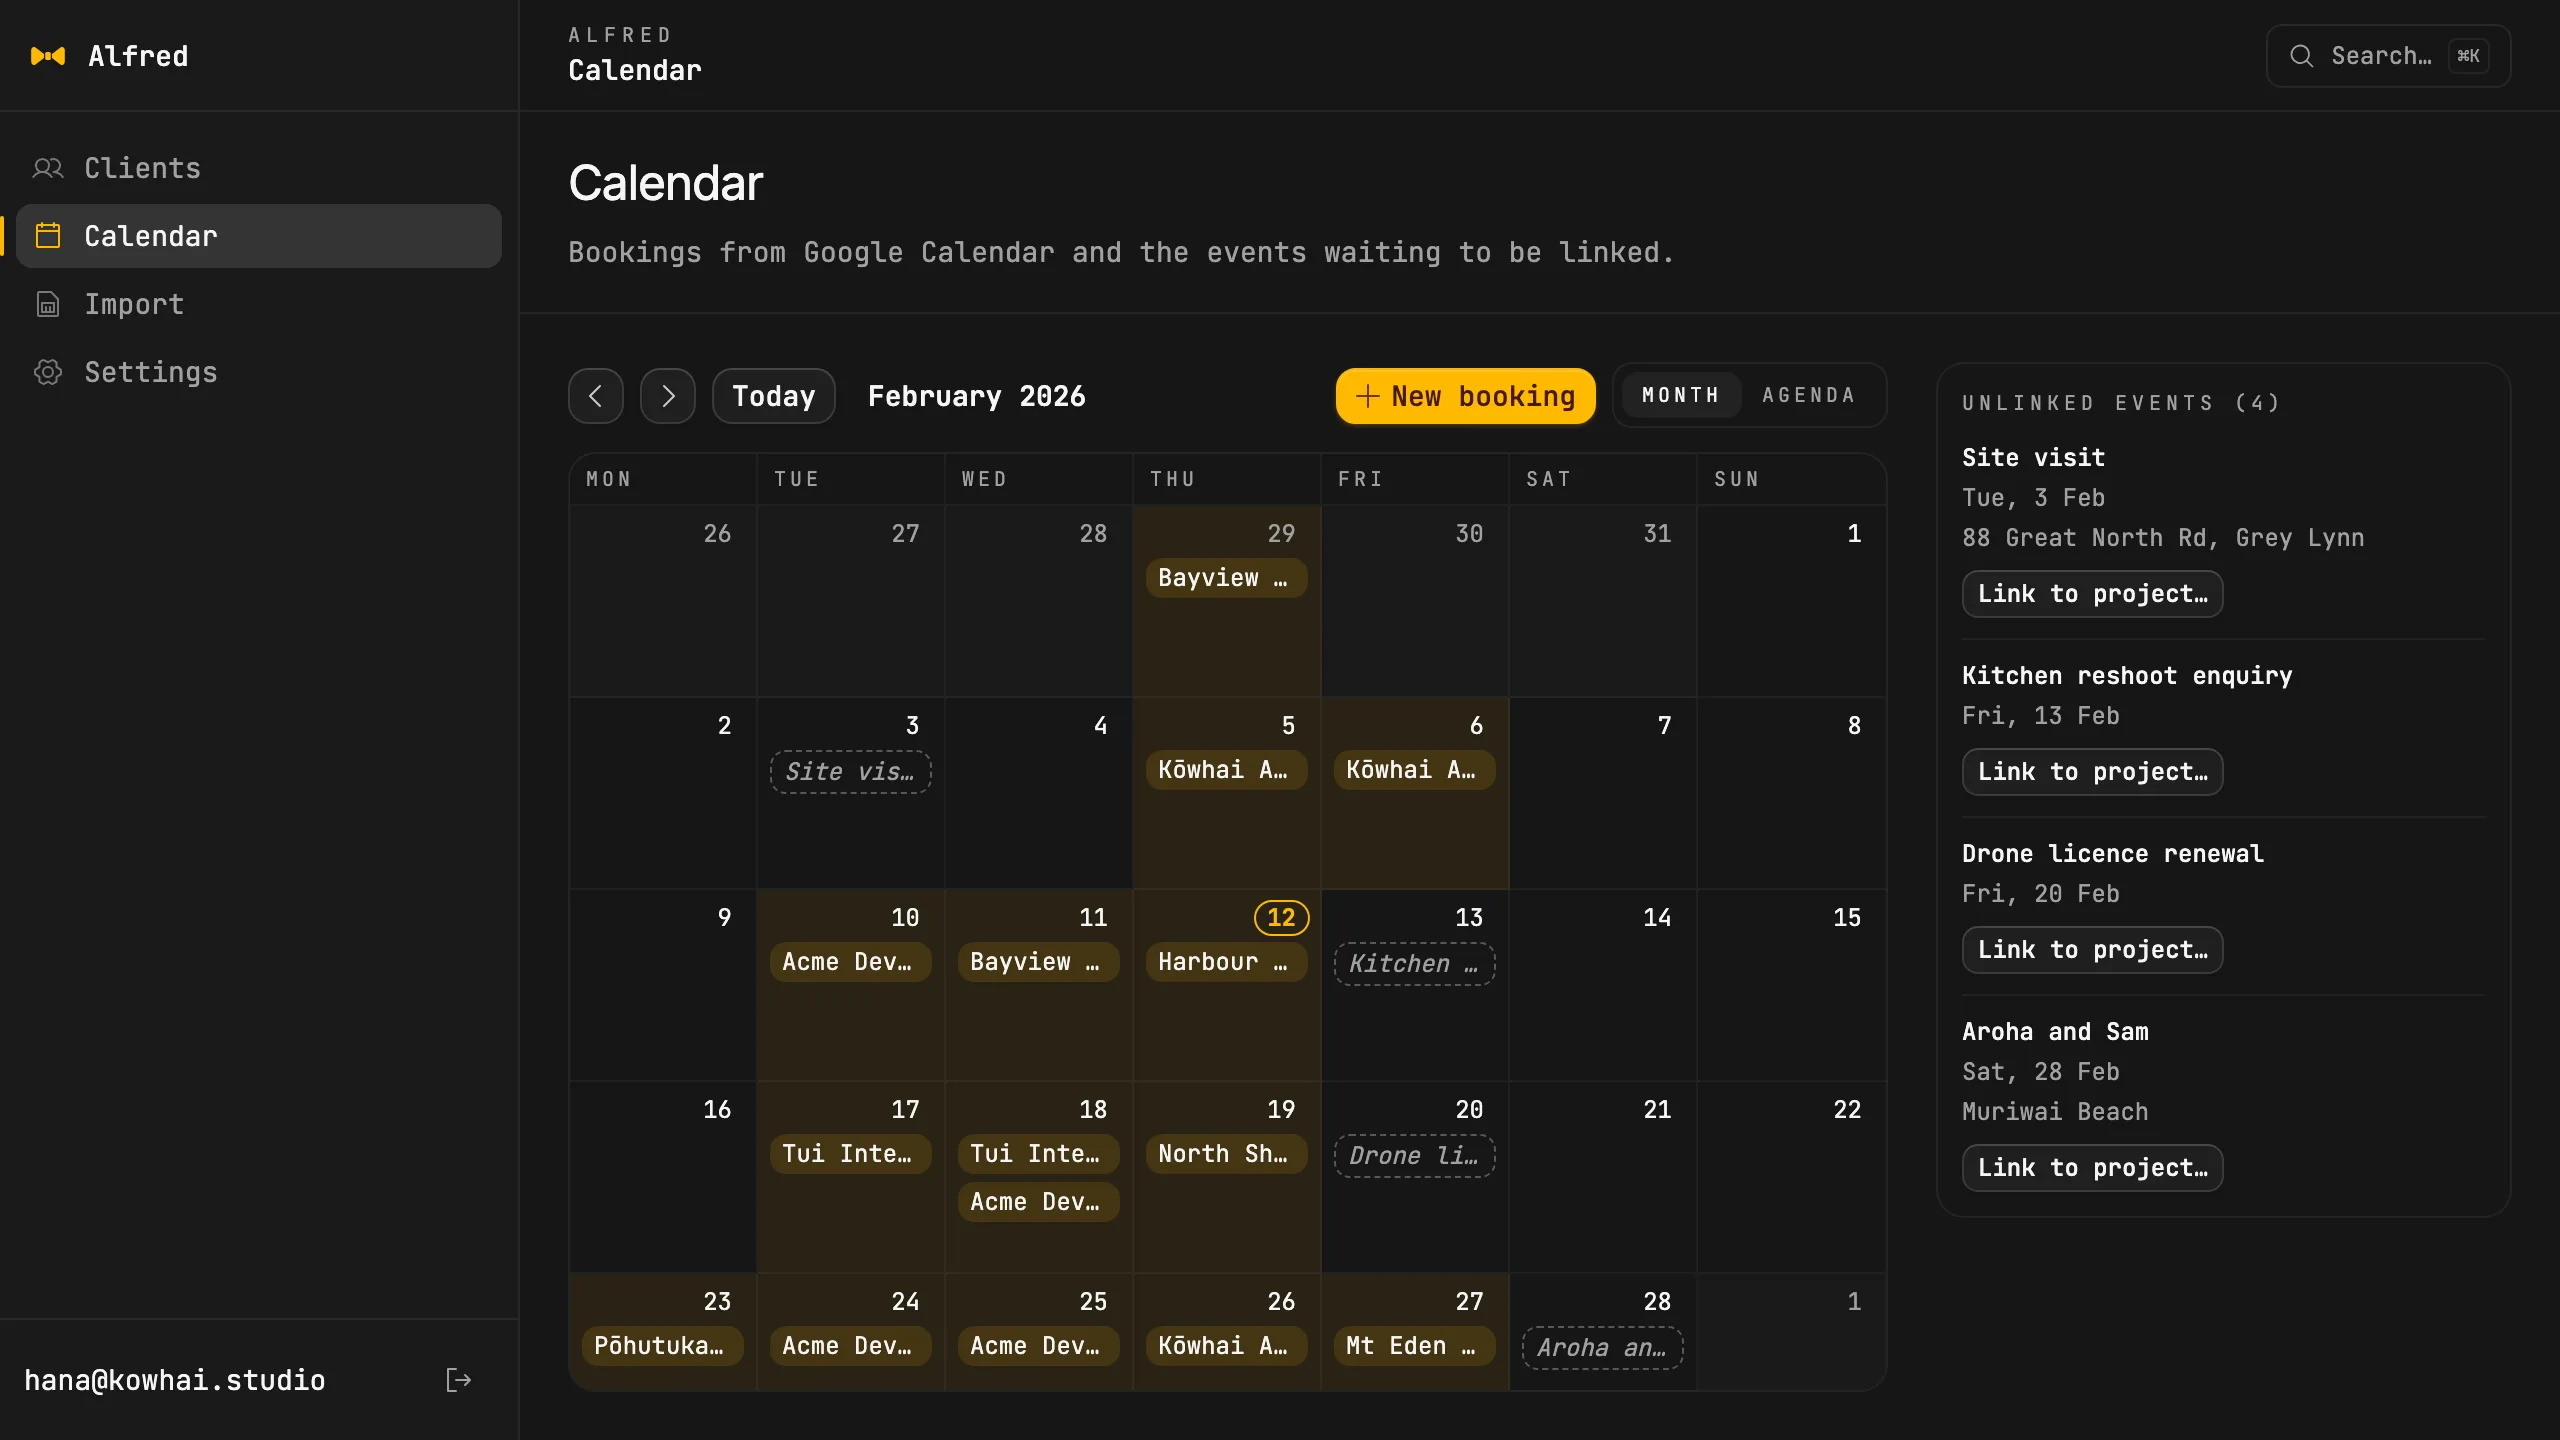Viewport: 2560px width, 1440px height.
Task: Open Acme Dev booking on February 10
Action: click(850, 962)
